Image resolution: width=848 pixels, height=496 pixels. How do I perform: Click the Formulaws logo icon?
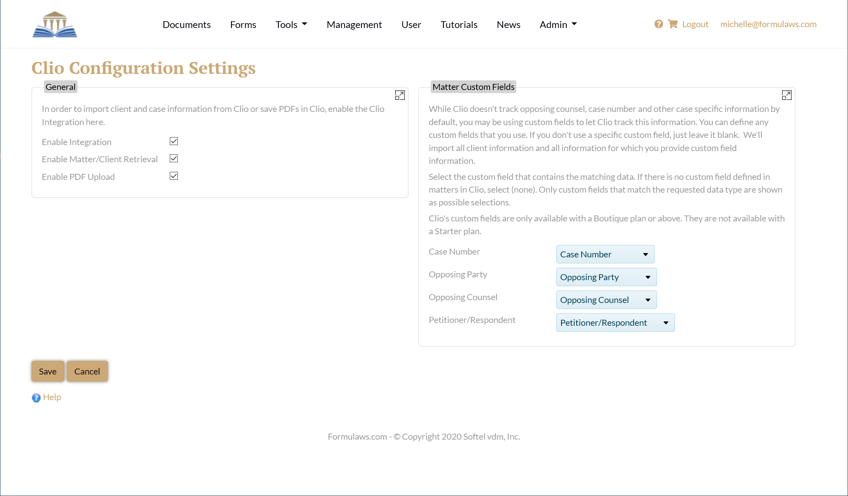point(55,24)
